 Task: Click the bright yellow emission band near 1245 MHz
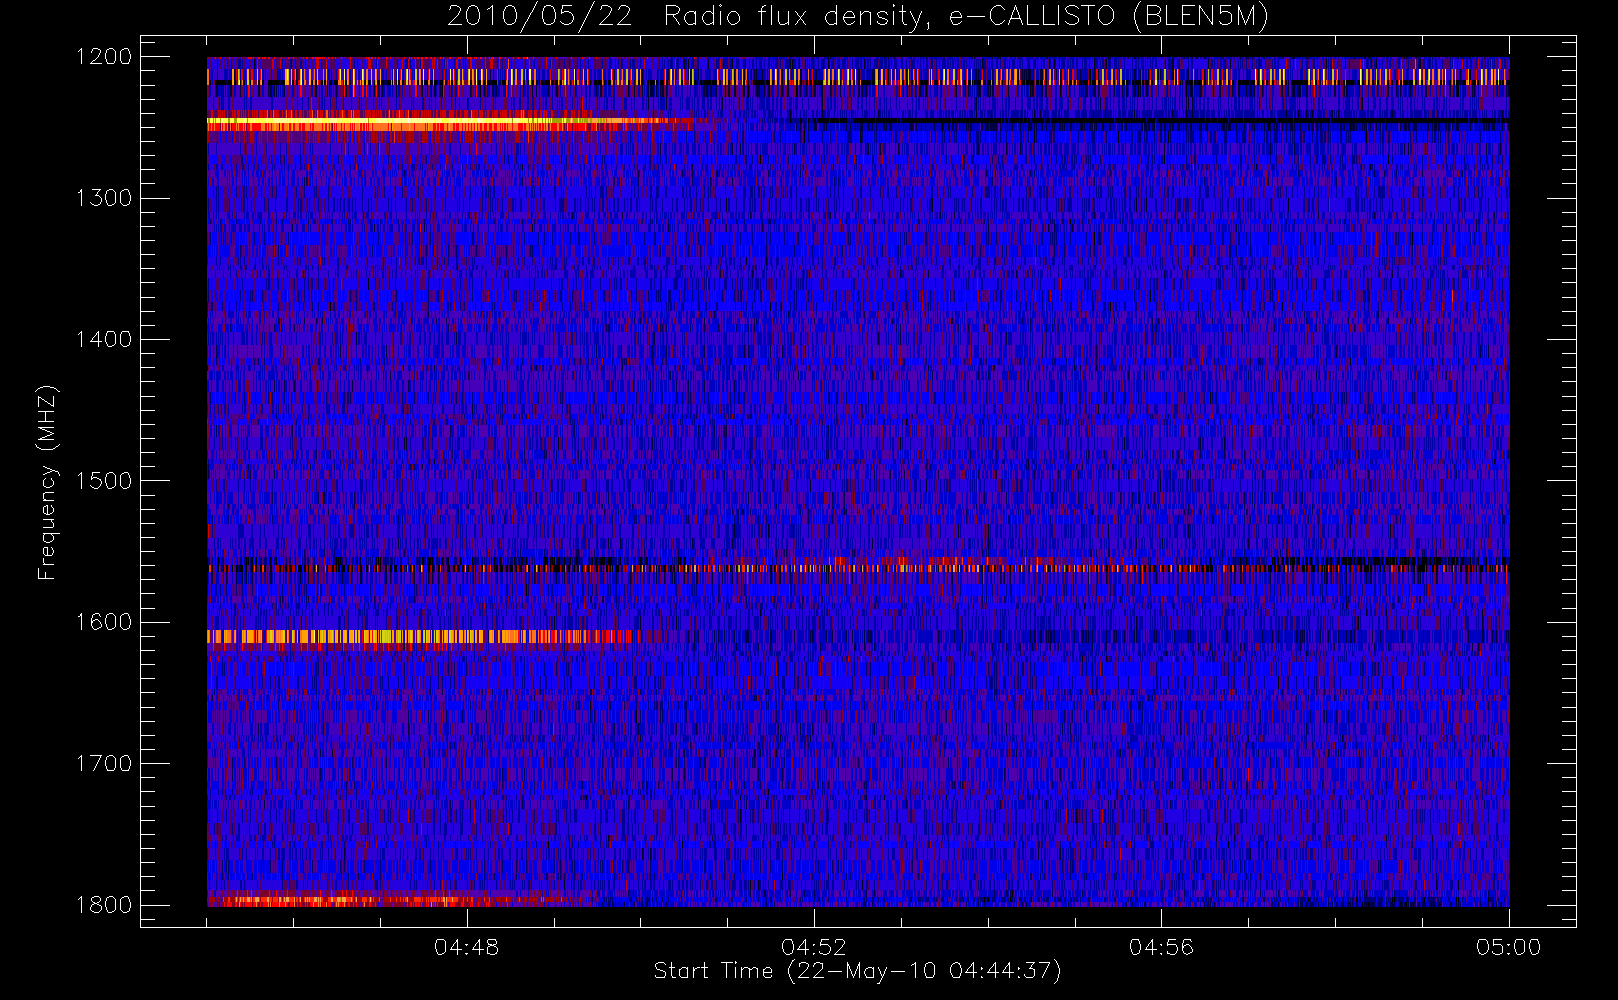450,122
